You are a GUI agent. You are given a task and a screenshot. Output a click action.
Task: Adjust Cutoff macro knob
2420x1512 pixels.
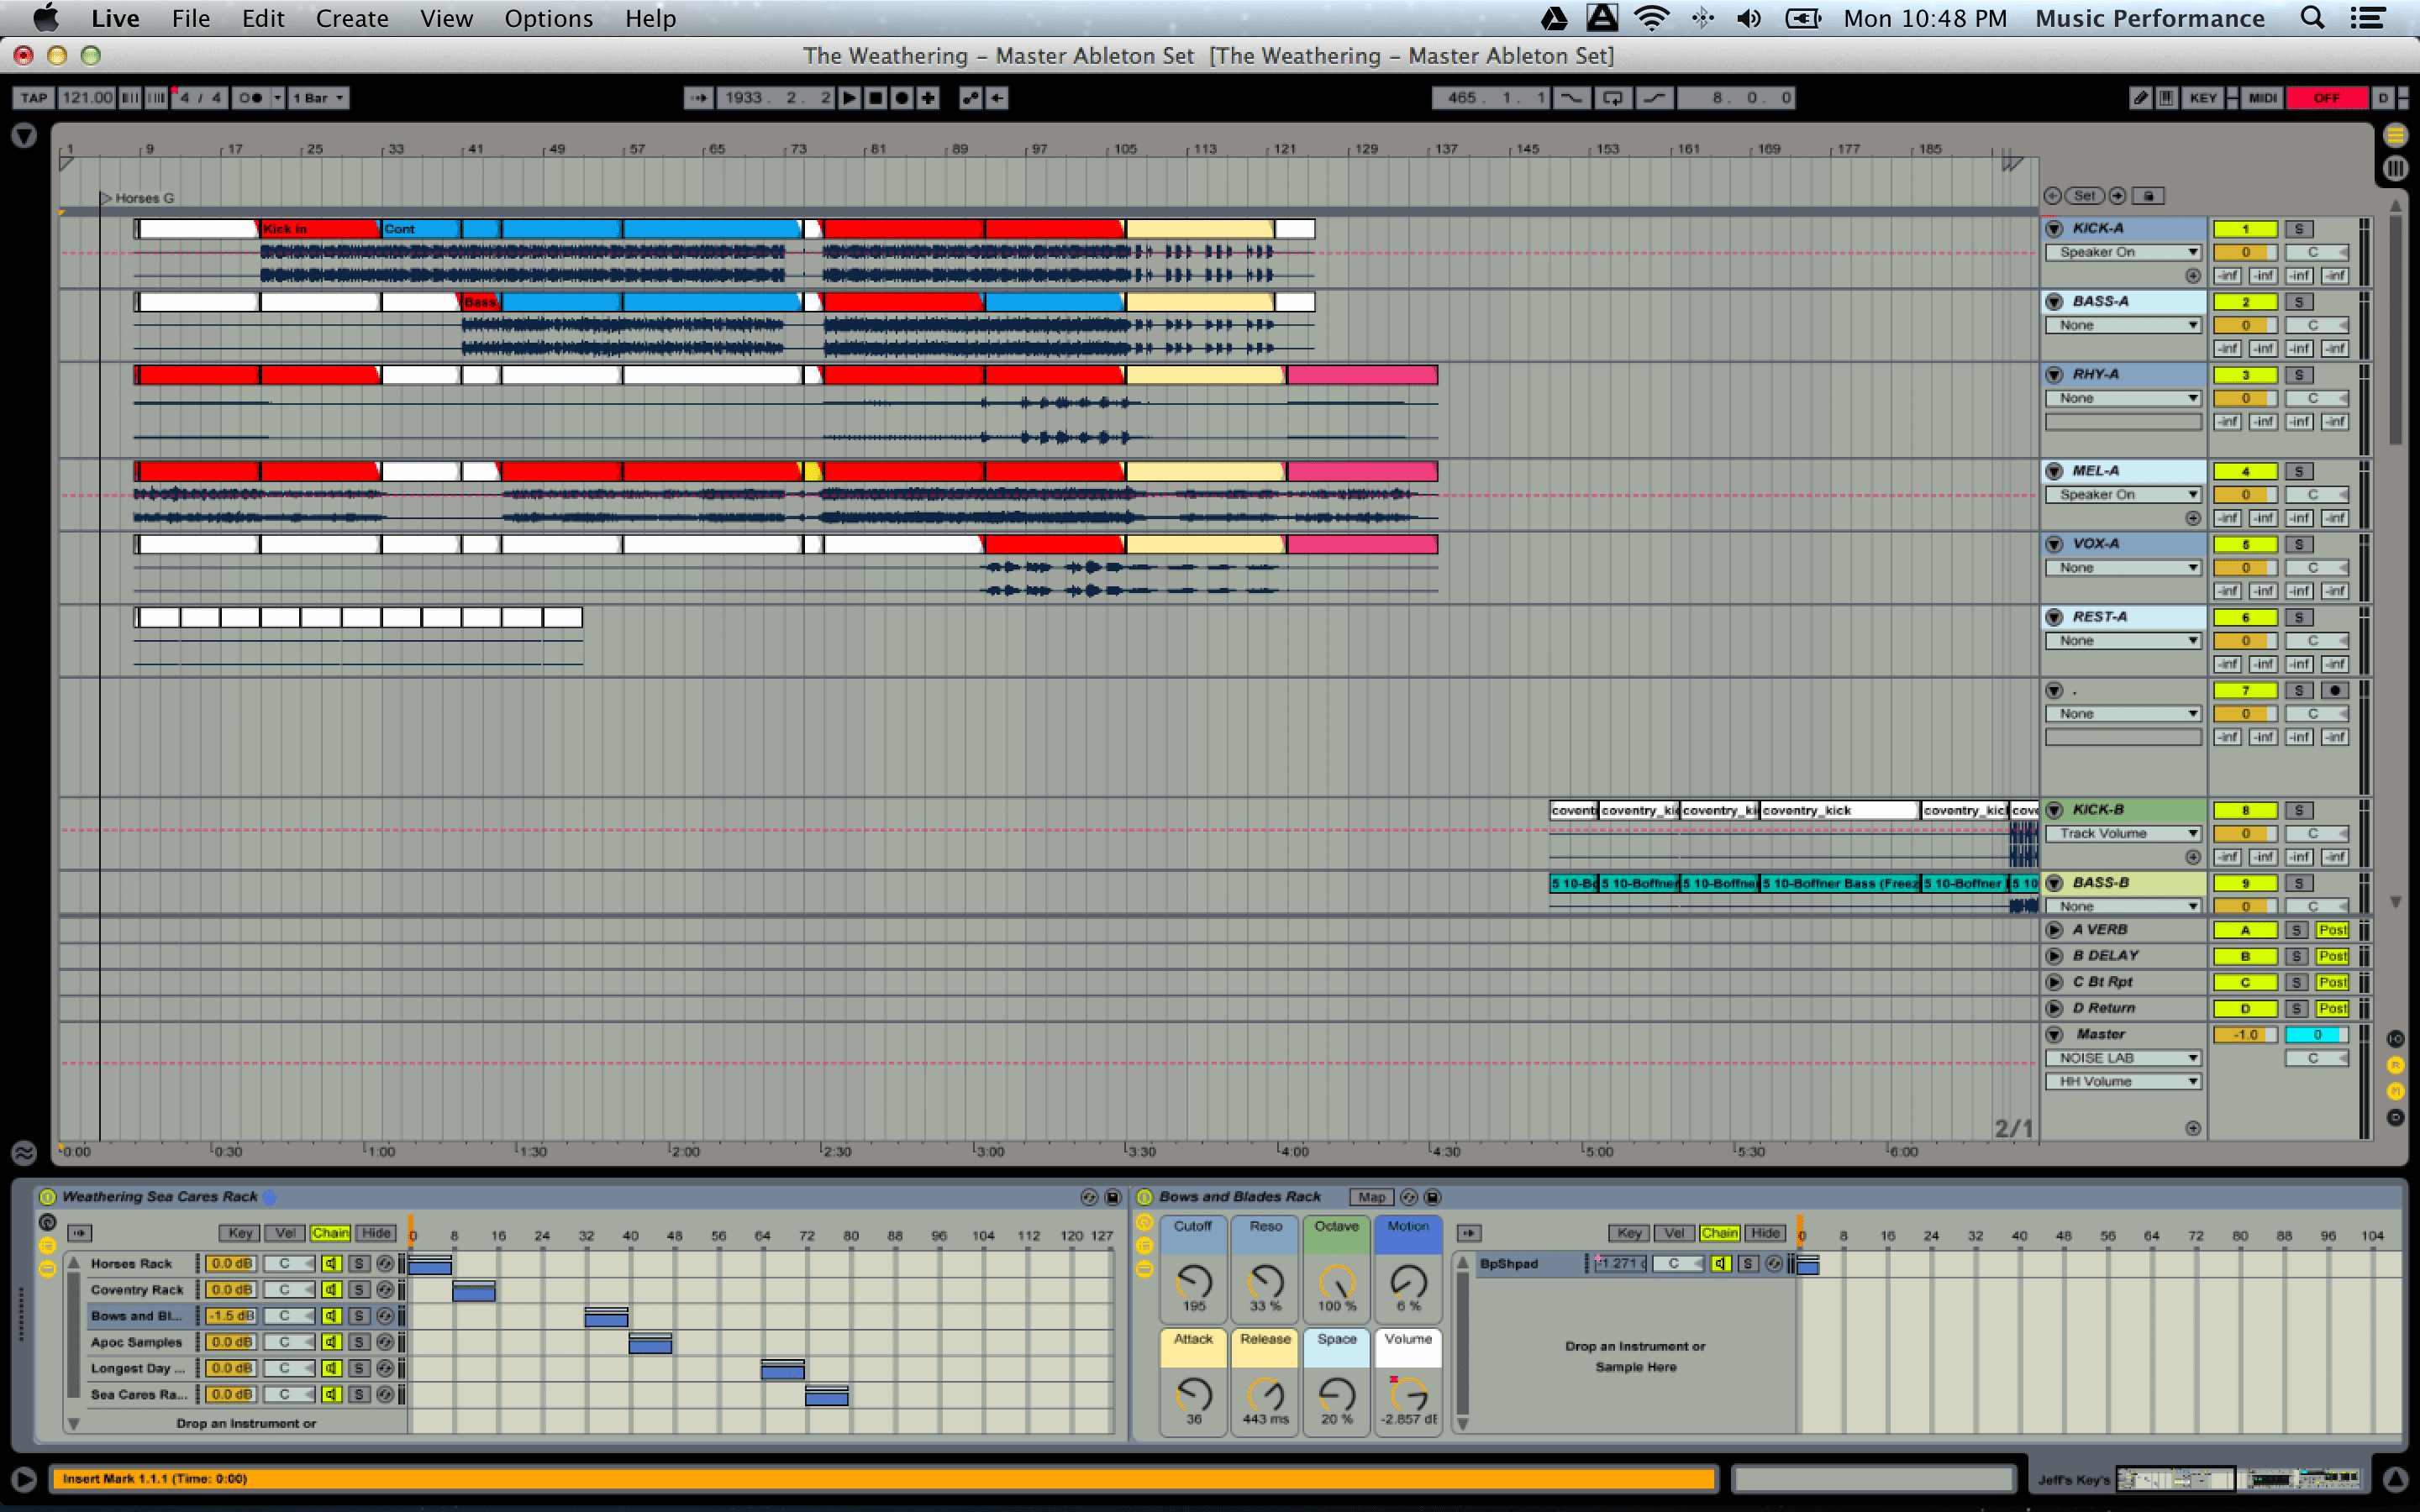[1193, 1280]
